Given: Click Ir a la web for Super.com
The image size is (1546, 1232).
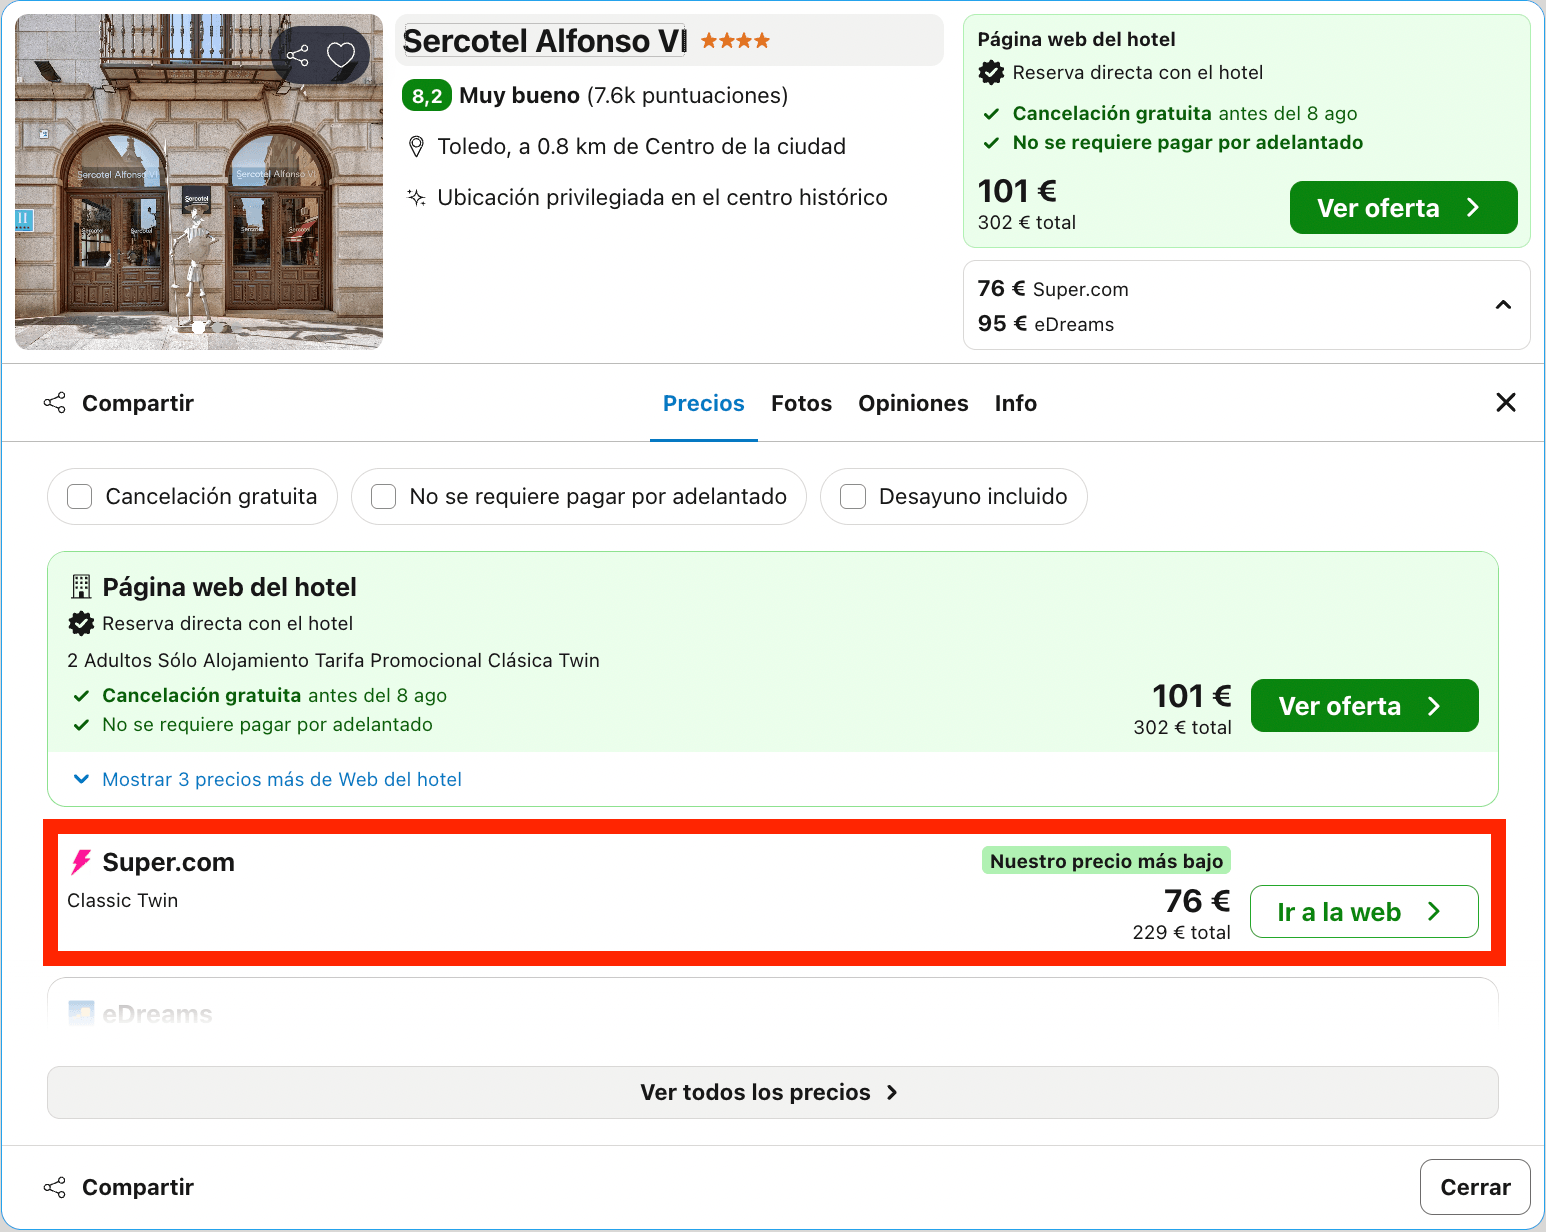Looking at the screenshot, I should [x=1364, y=912].
